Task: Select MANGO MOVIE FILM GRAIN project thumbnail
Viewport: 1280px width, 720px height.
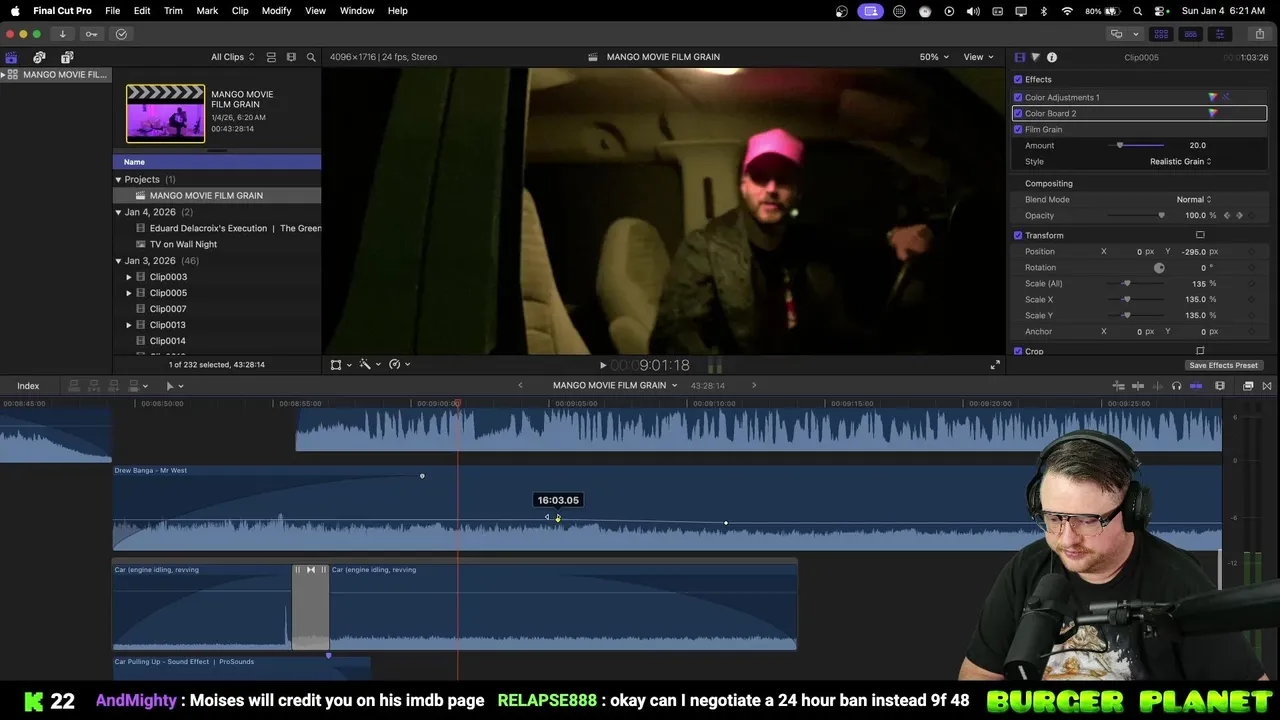Action: 165,114
